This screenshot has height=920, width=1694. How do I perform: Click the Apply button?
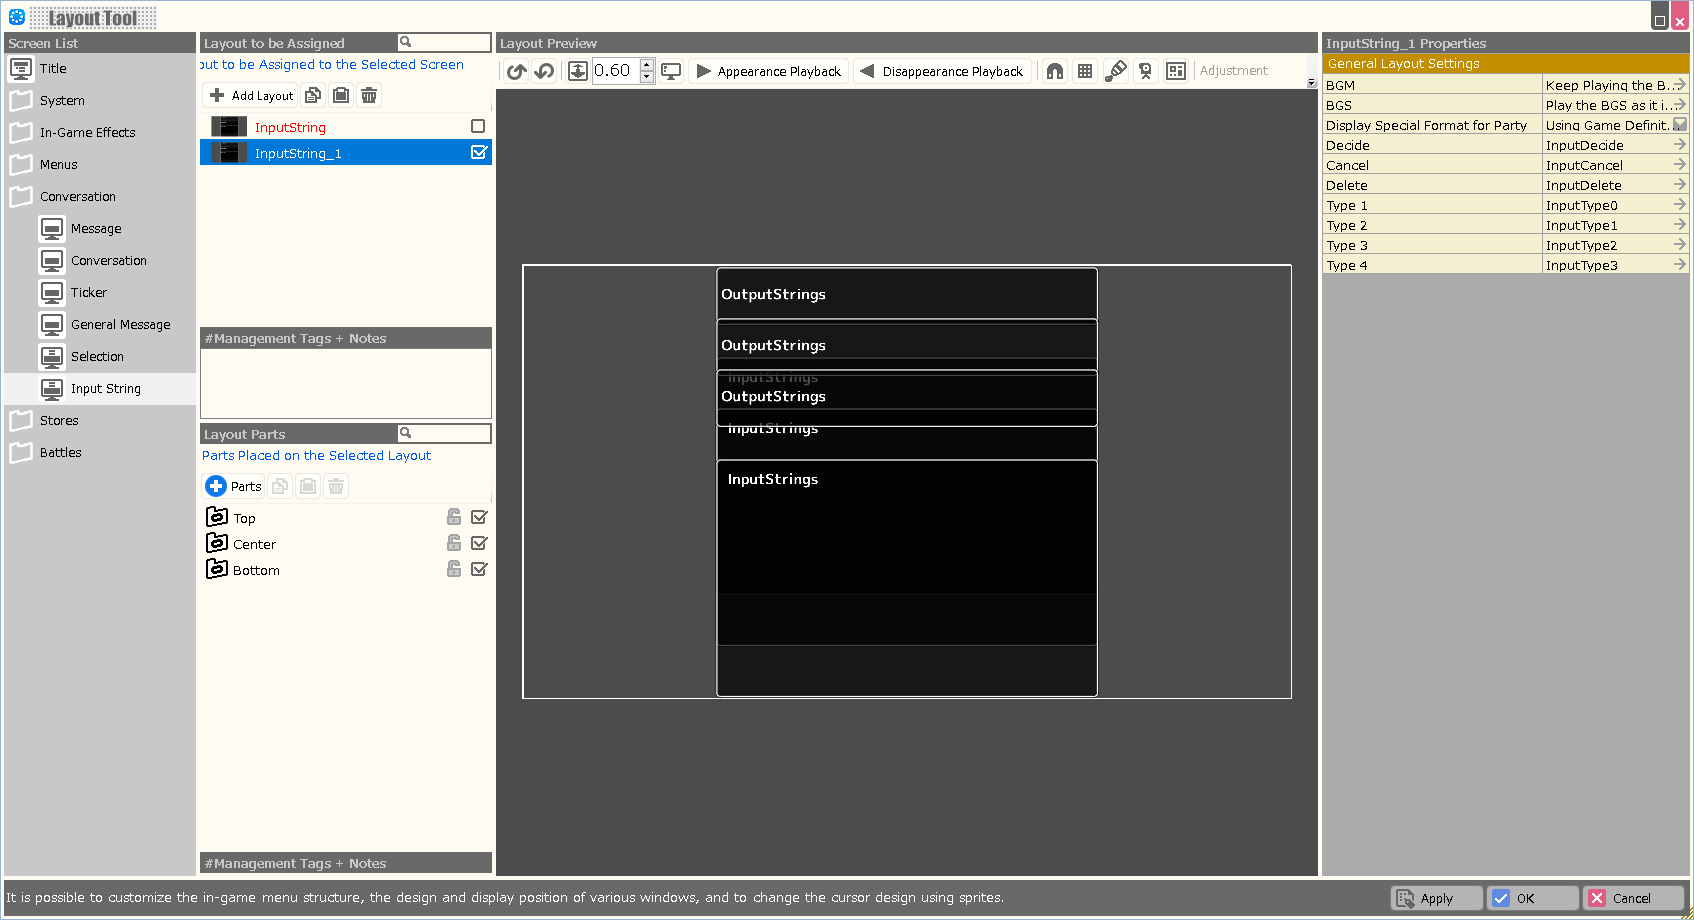[1436, 898]
